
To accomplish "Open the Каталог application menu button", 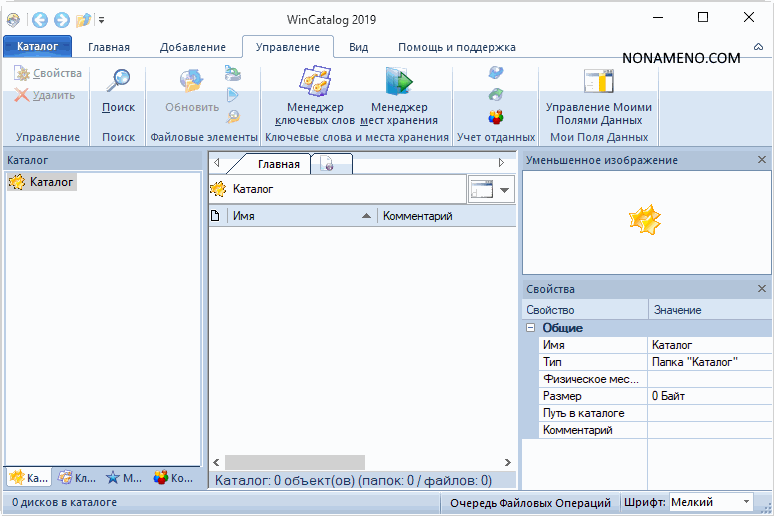I will pyautogui.click(x=37, y=46).
